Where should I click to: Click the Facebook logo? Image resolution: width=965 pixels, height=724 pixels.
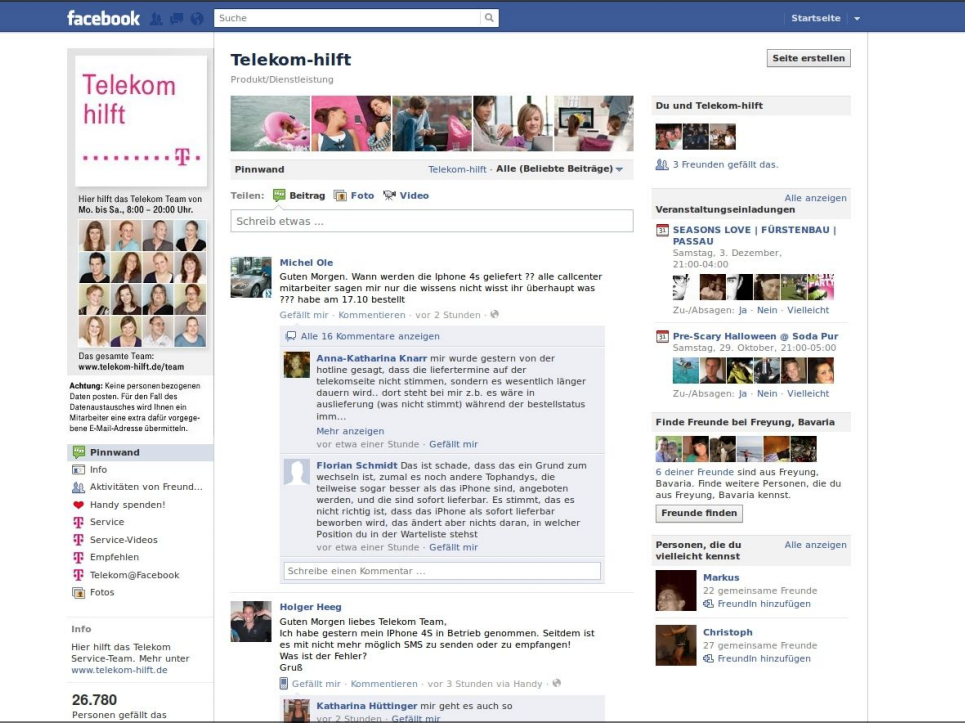(103, 18)
